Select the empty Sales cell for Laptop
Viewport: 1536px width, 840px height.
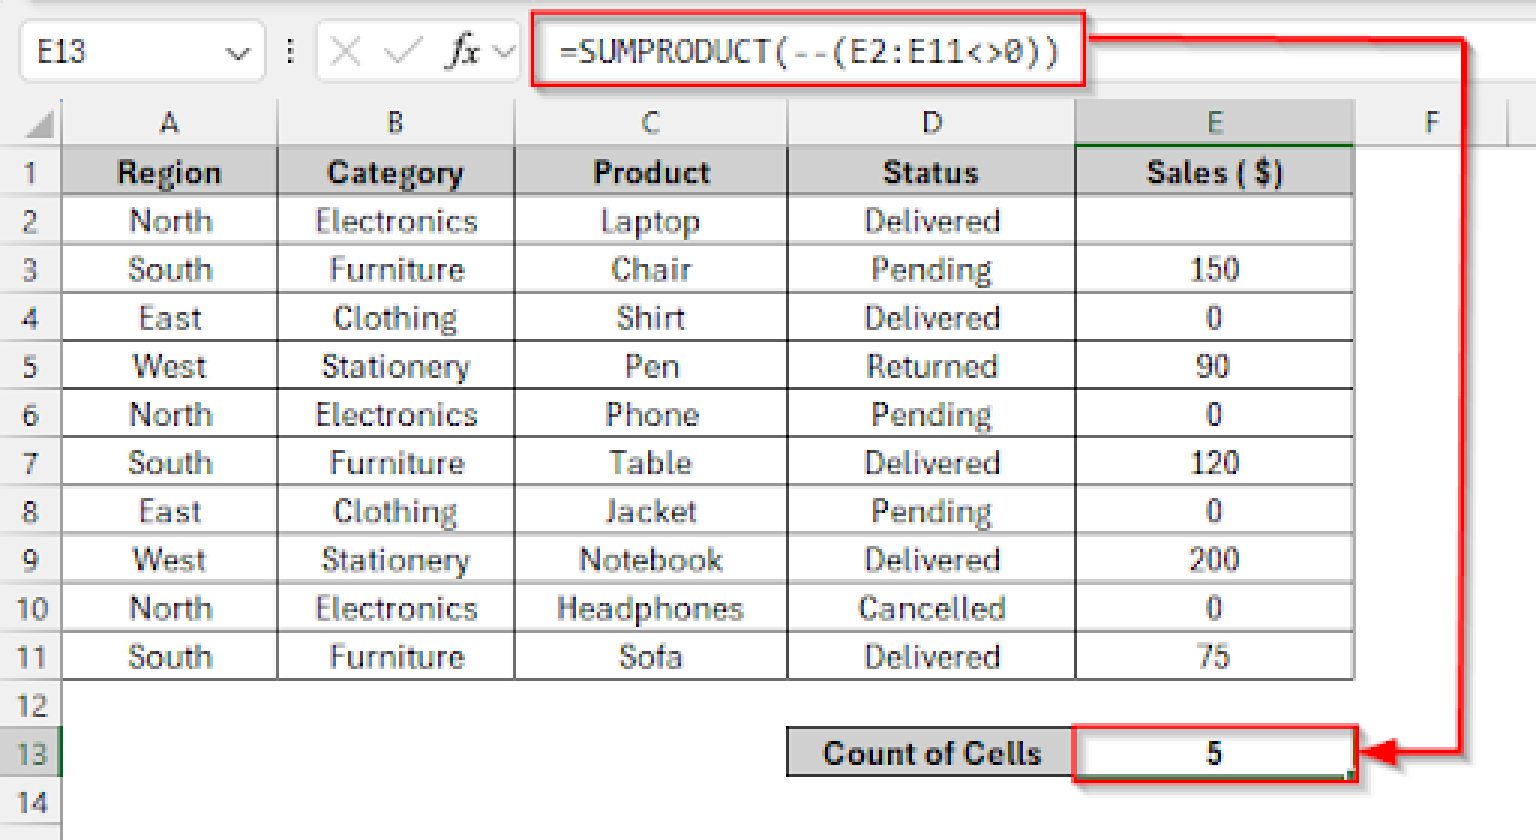(1214, 221)
